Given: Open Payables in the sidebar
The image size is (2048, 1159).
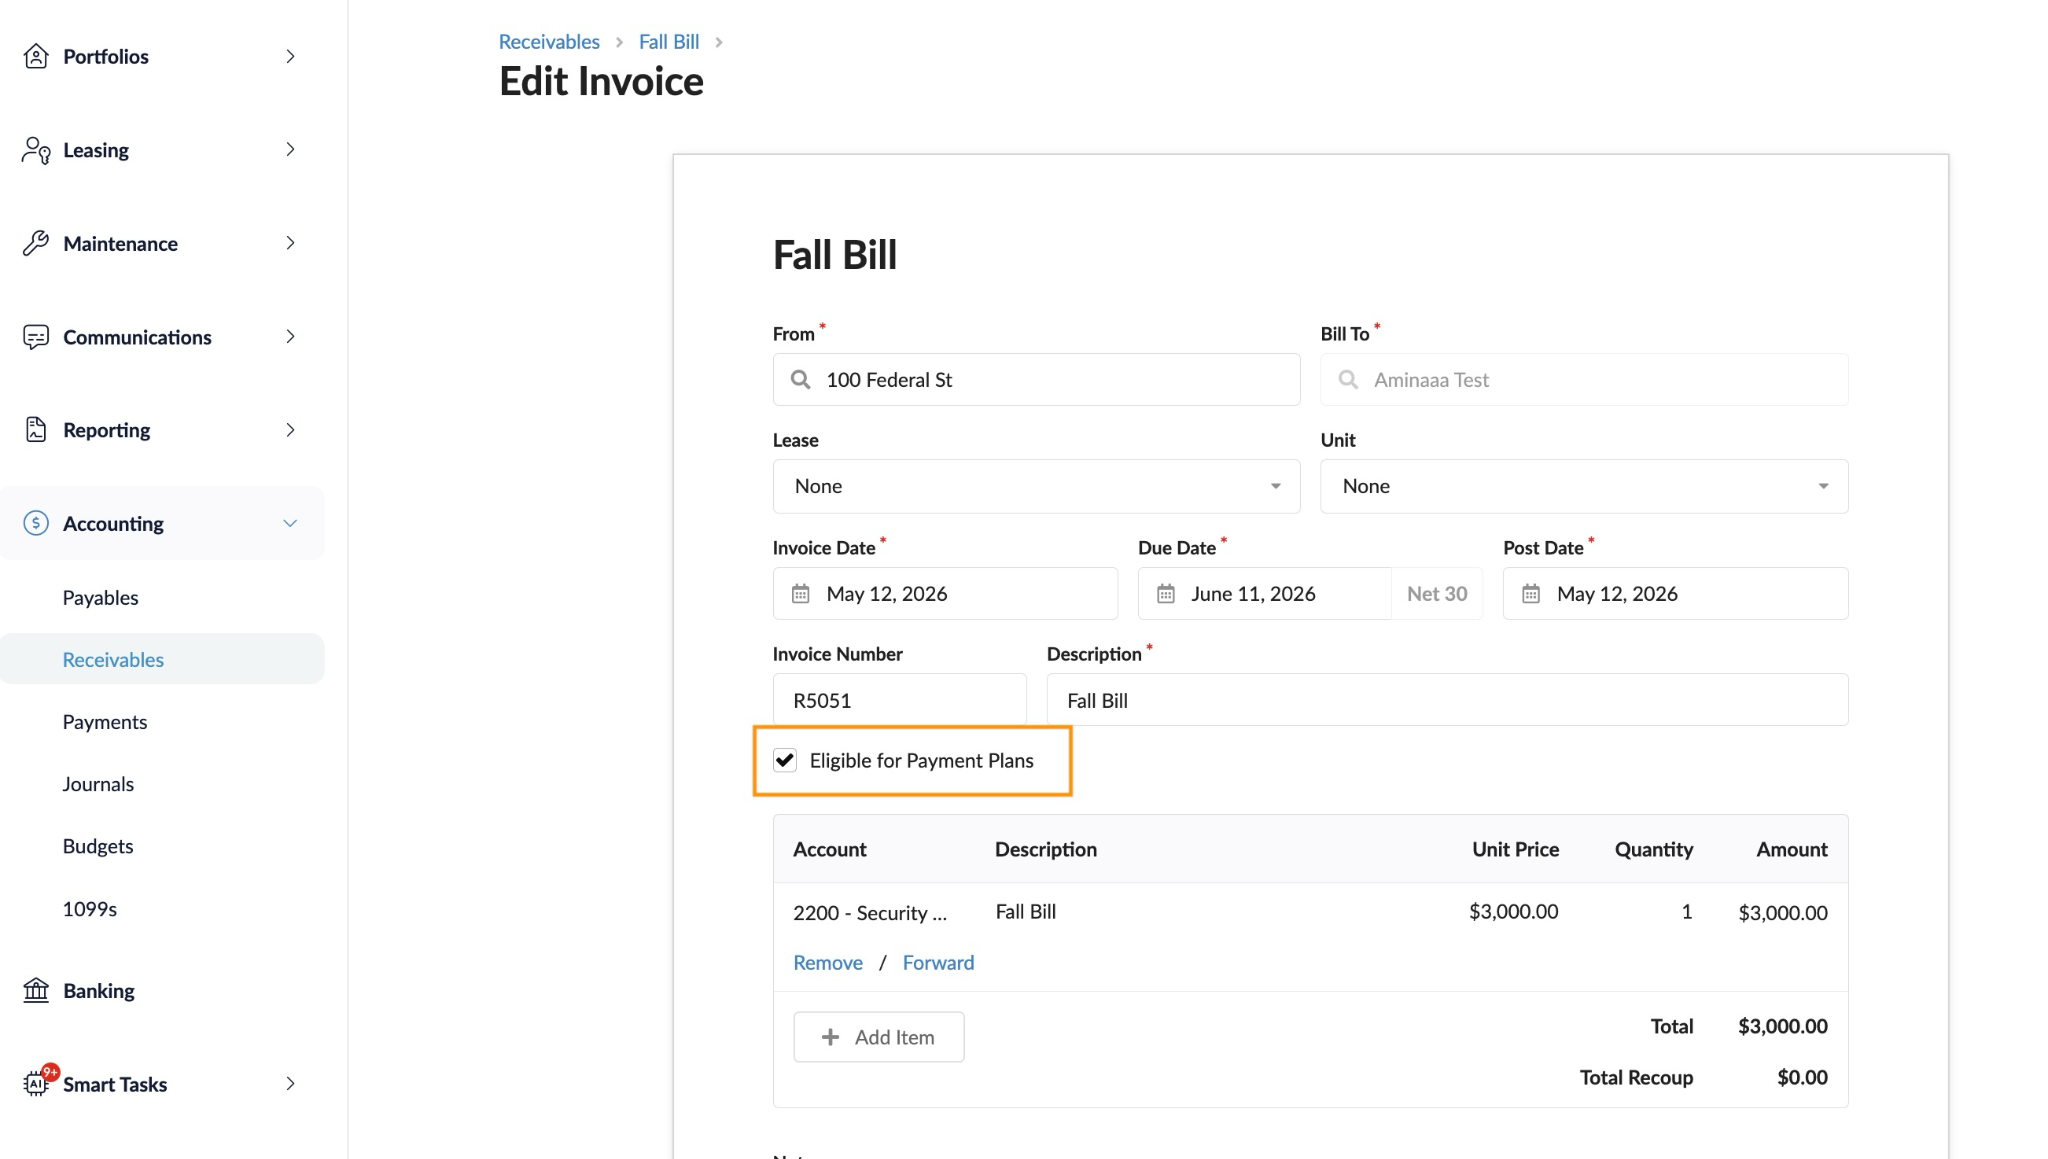Looking at the screenshot, I should click(100, 597).
